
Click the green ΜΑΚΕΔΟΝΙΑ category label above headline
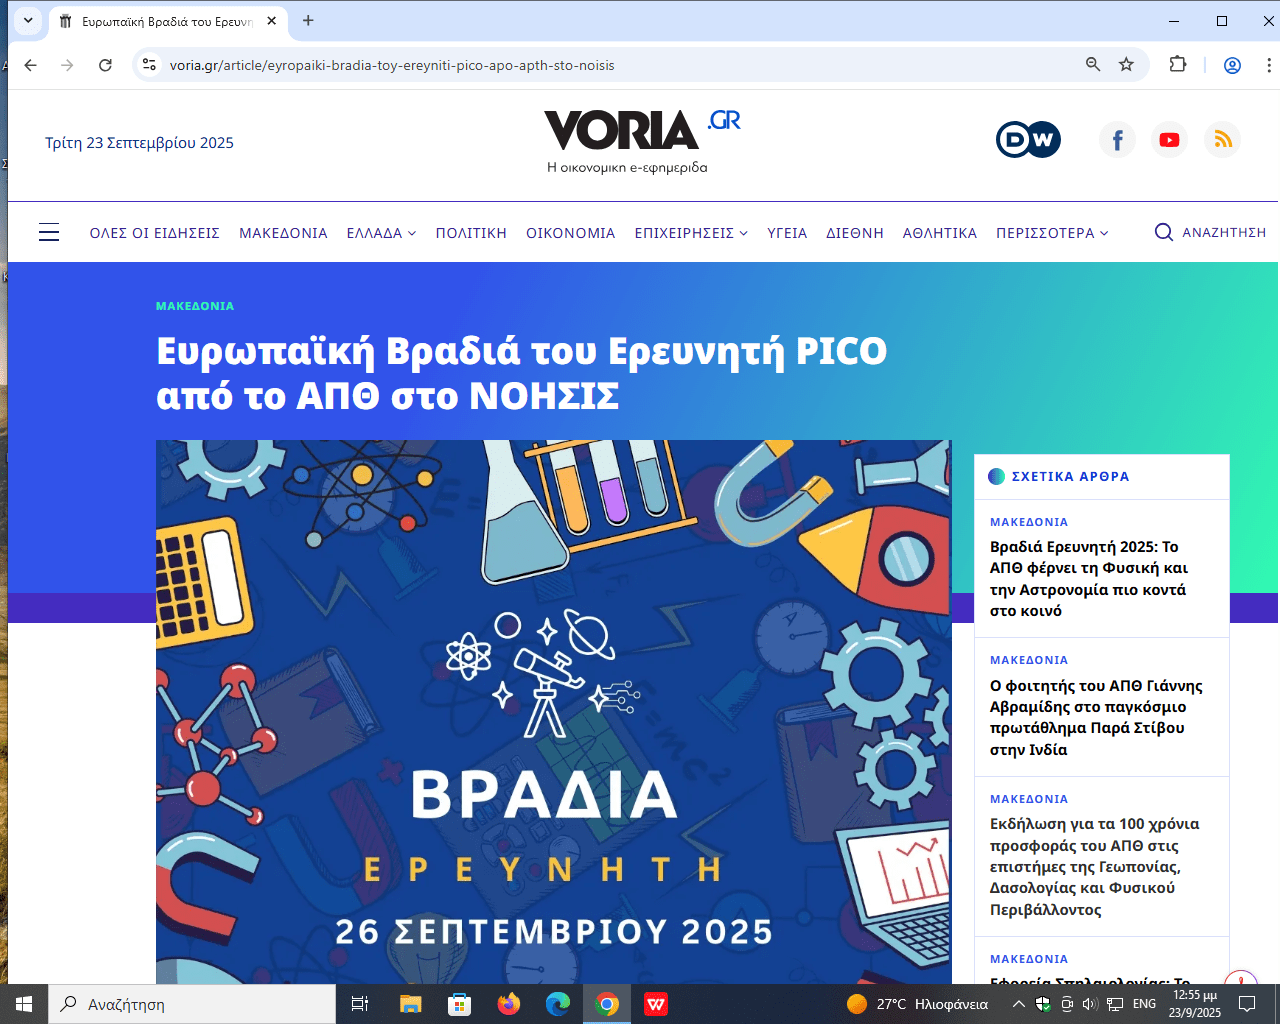[195, 306]
